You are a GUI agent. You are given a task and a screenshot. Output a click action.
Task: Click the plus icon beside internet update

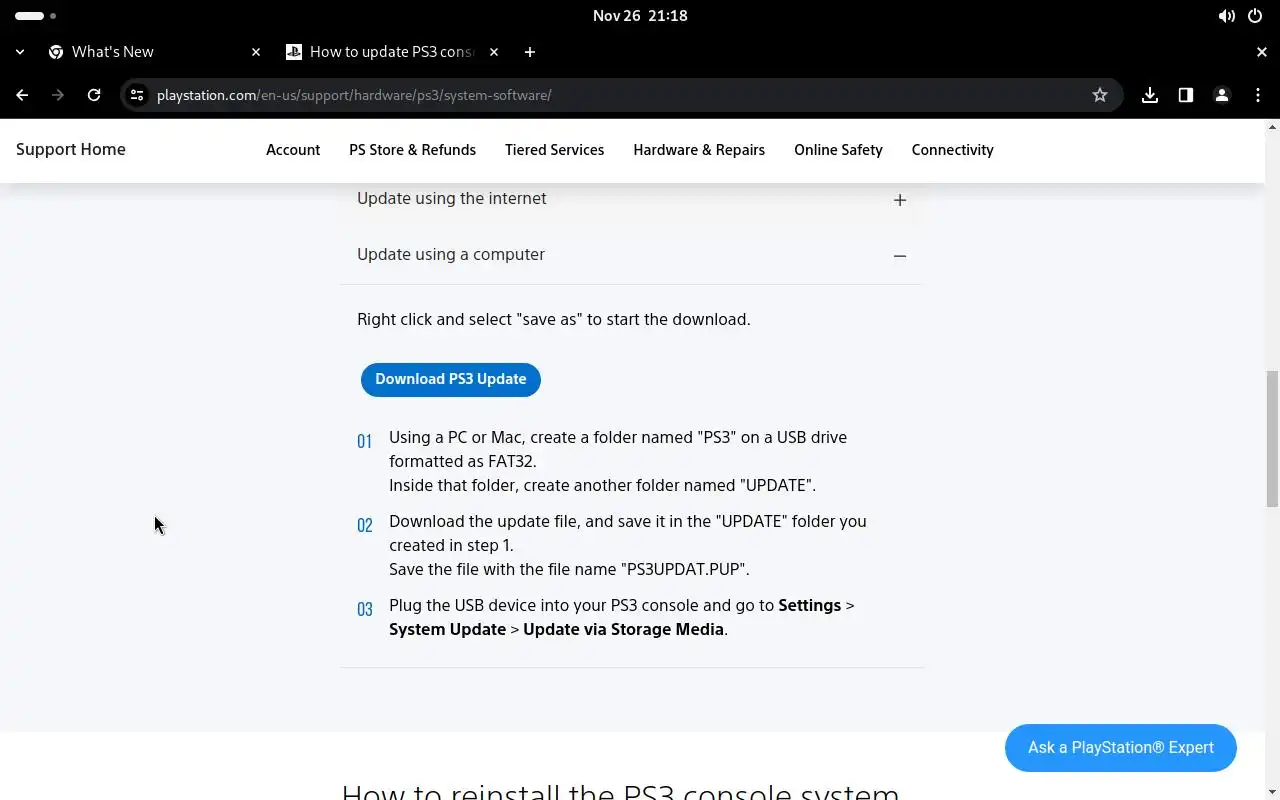[900, 200]
